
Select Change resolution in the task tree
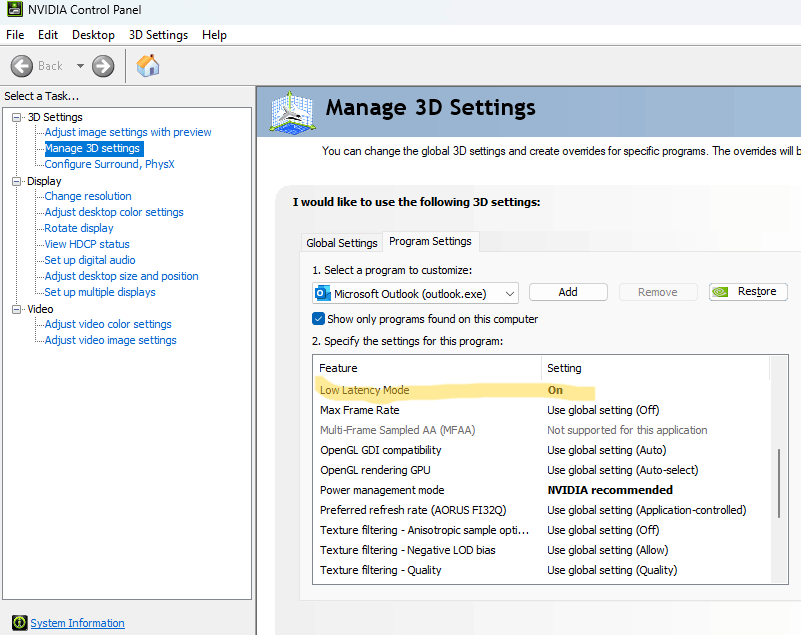point(88,196)
